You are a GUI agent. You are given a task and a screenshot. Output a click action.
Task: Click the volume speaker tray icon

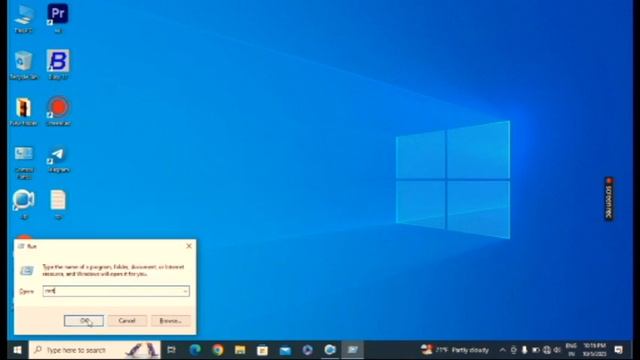(557, 350)
